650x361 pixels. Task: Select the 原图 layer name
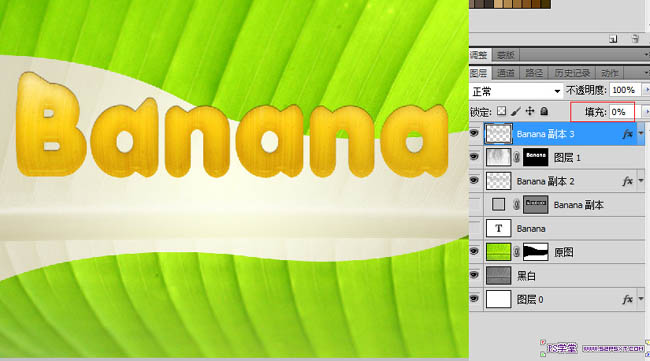pos(564,252)
